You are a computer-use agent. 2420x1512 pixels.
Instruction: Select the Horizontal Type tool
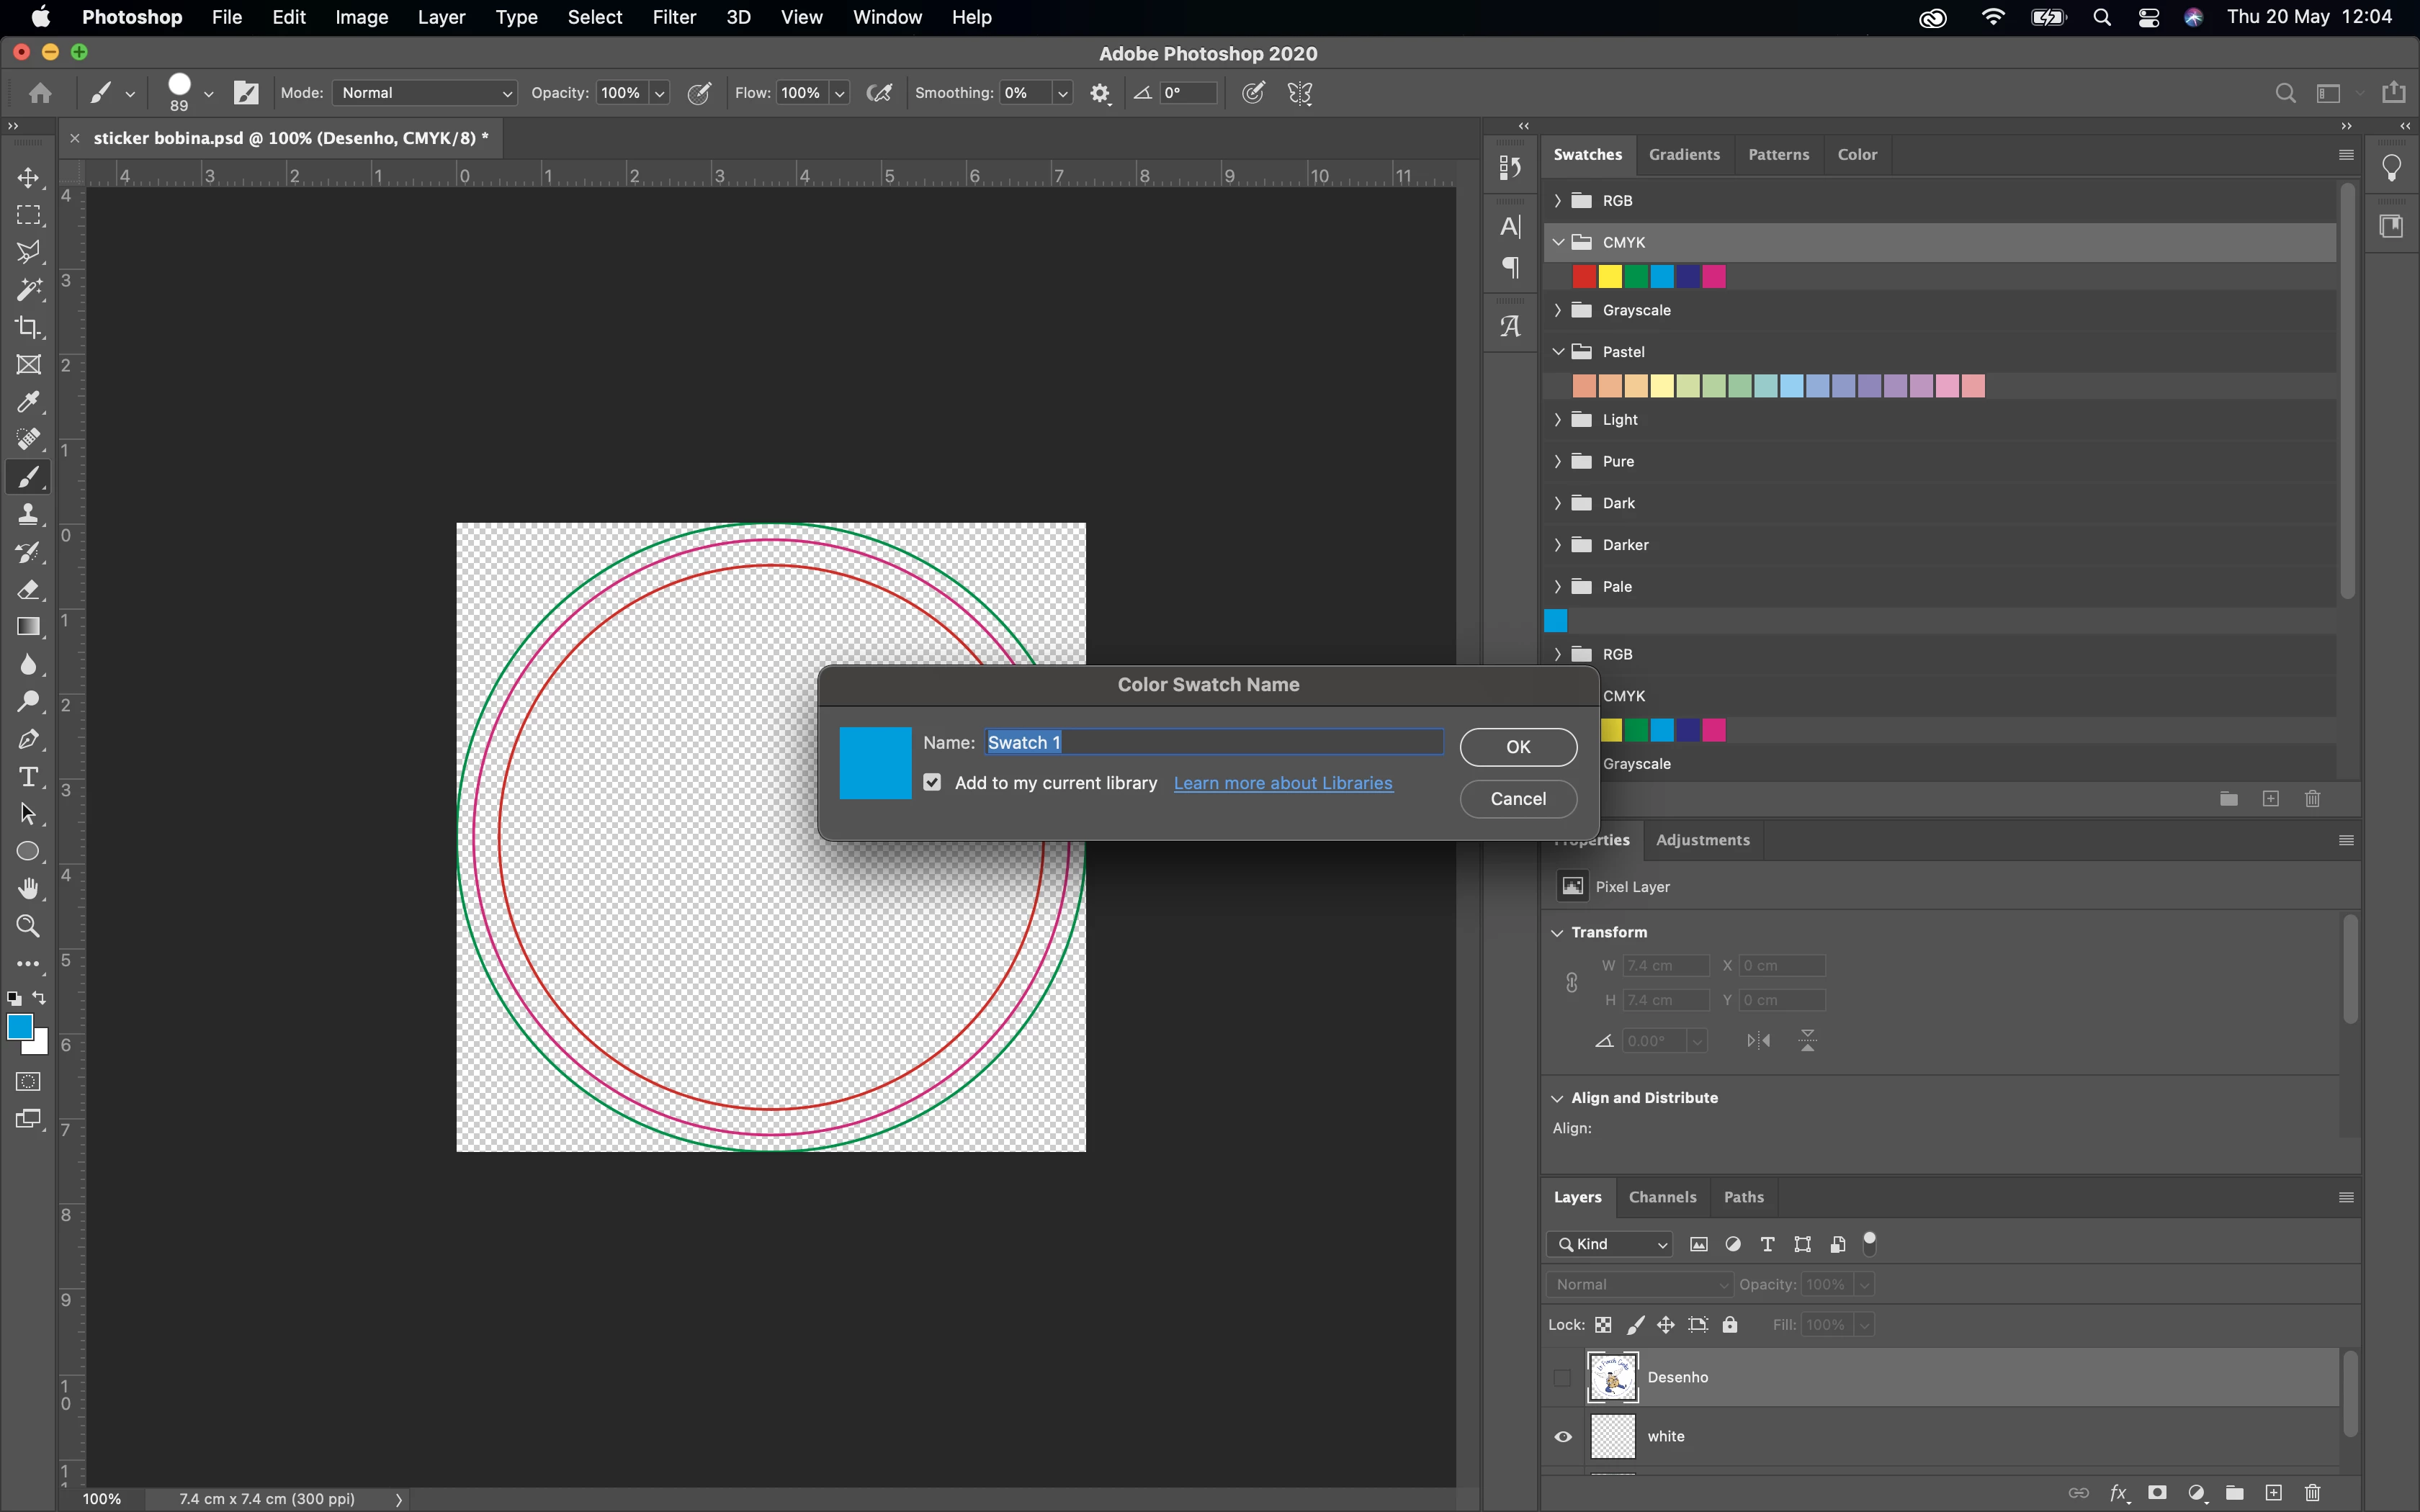[28, 777]
